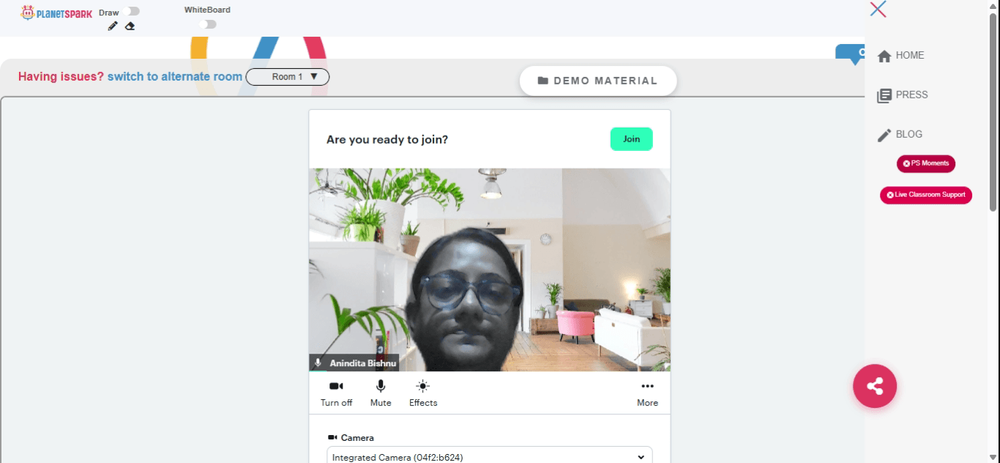Click Live Classroom Support tag
The image size is (1000, 463).
[926, 195]
